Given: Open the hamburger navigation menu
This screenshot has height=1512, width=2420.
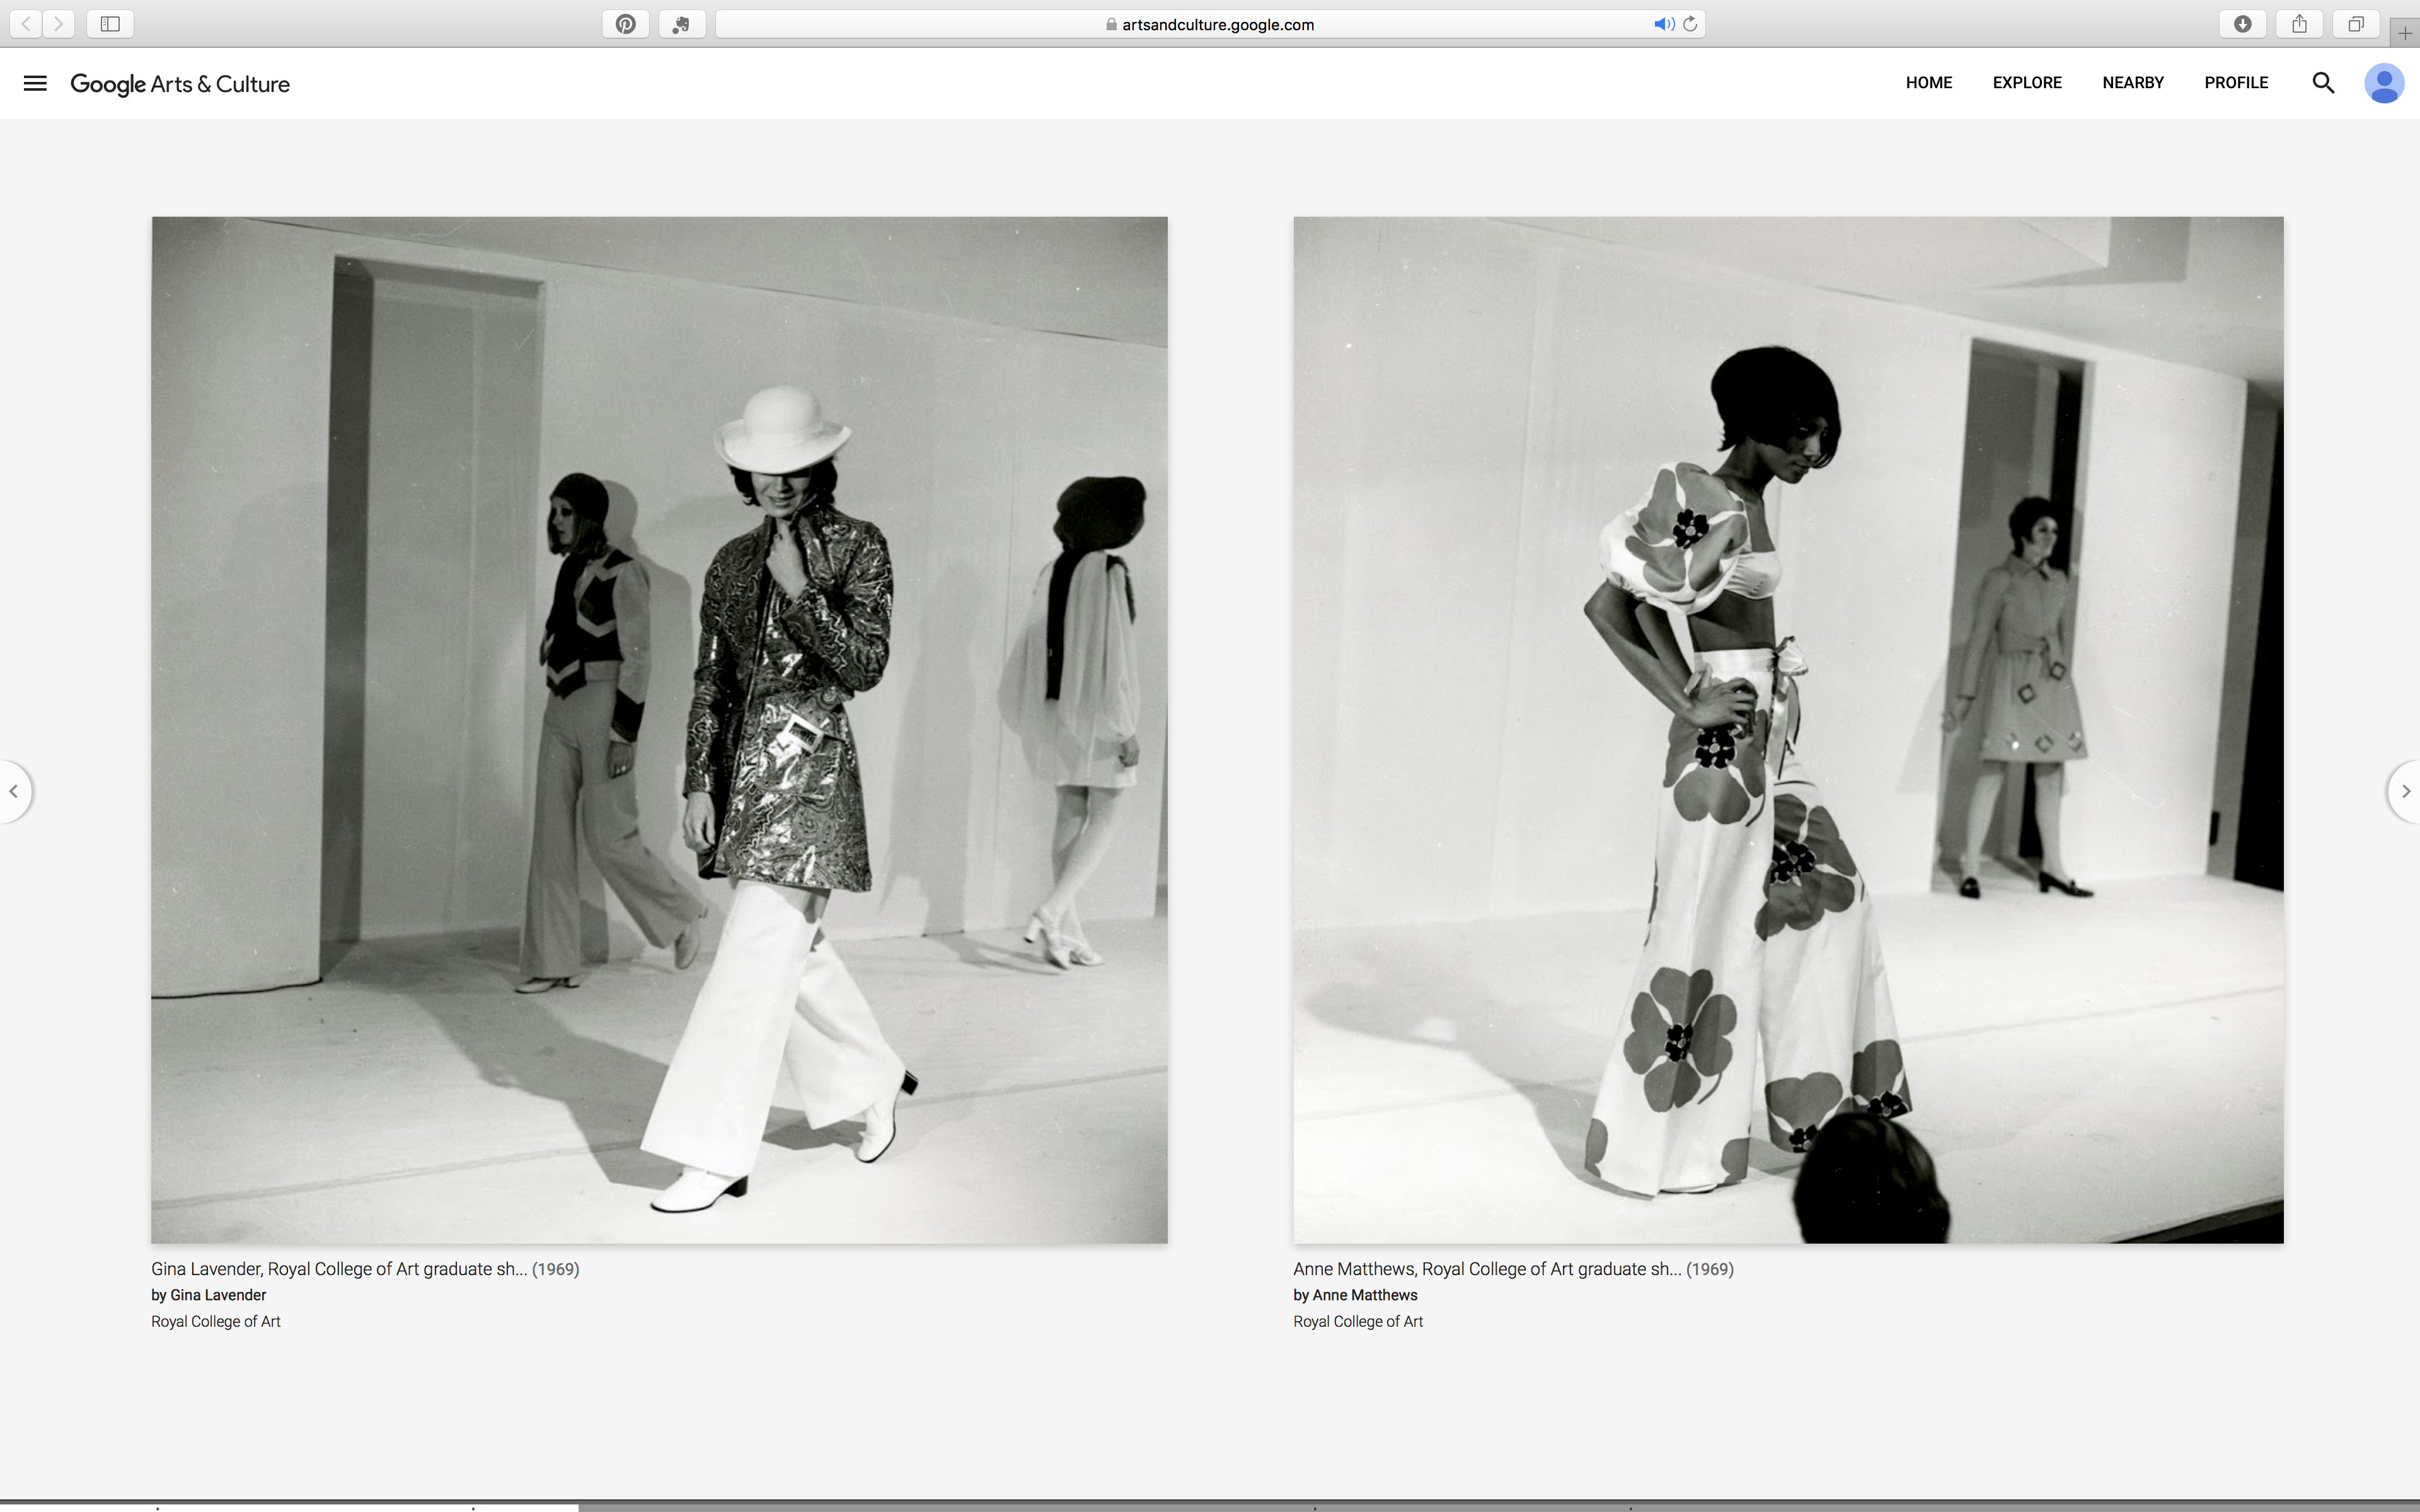Looking at the screenshot, I should click(35, 83).
